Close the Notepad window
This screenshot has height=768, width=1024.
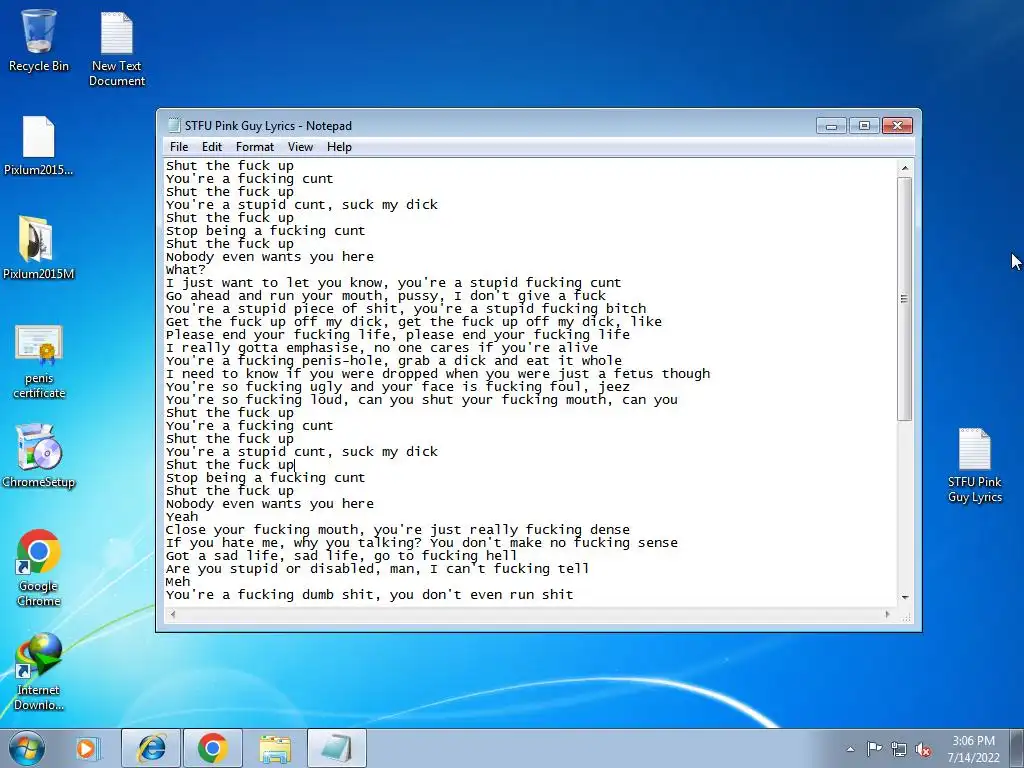[x=897, y=125]
